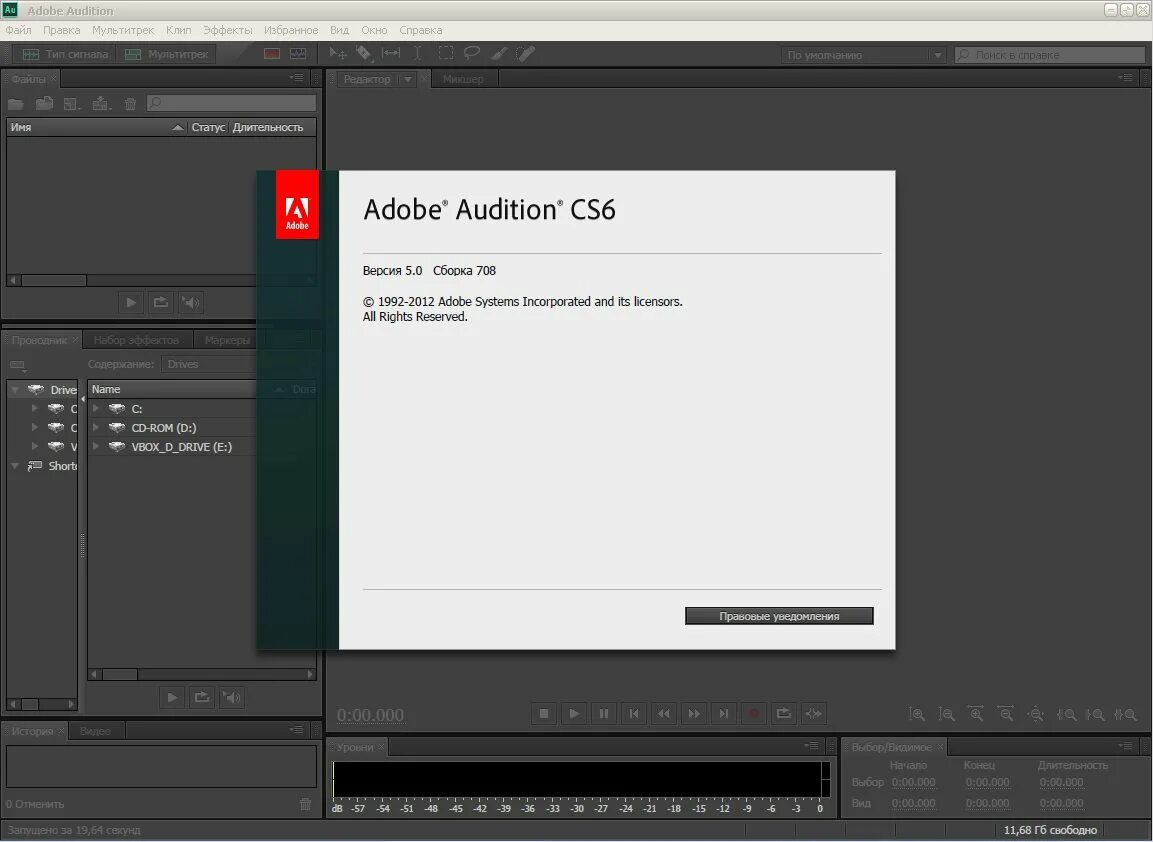Select the Move tool in toolbar
The width and height of the screenshot is (1153, 842).
click(338, 54)
